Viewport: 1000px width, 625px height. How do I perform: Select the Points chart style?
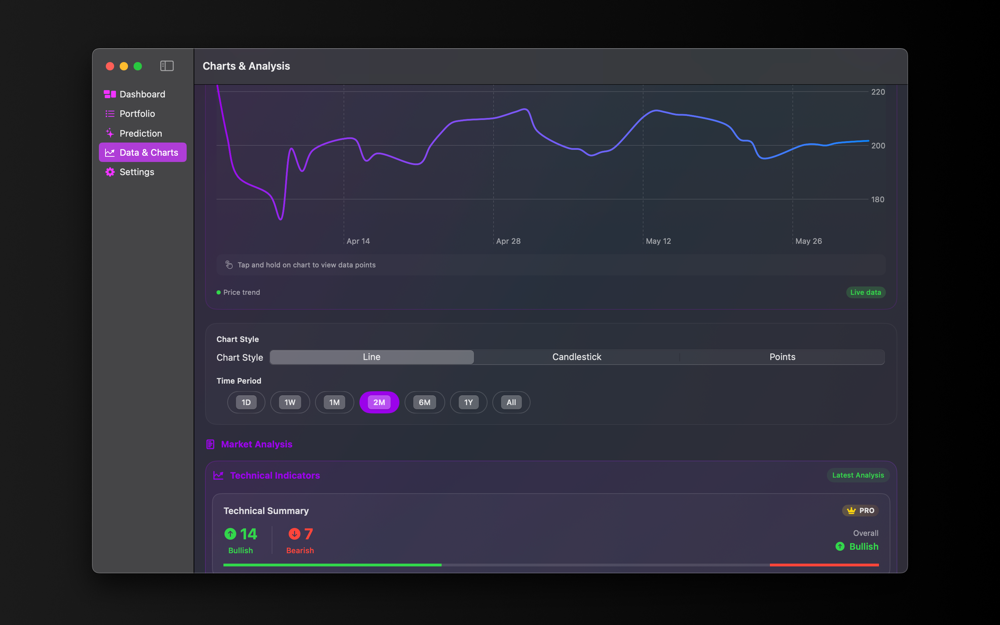(782, 357)
